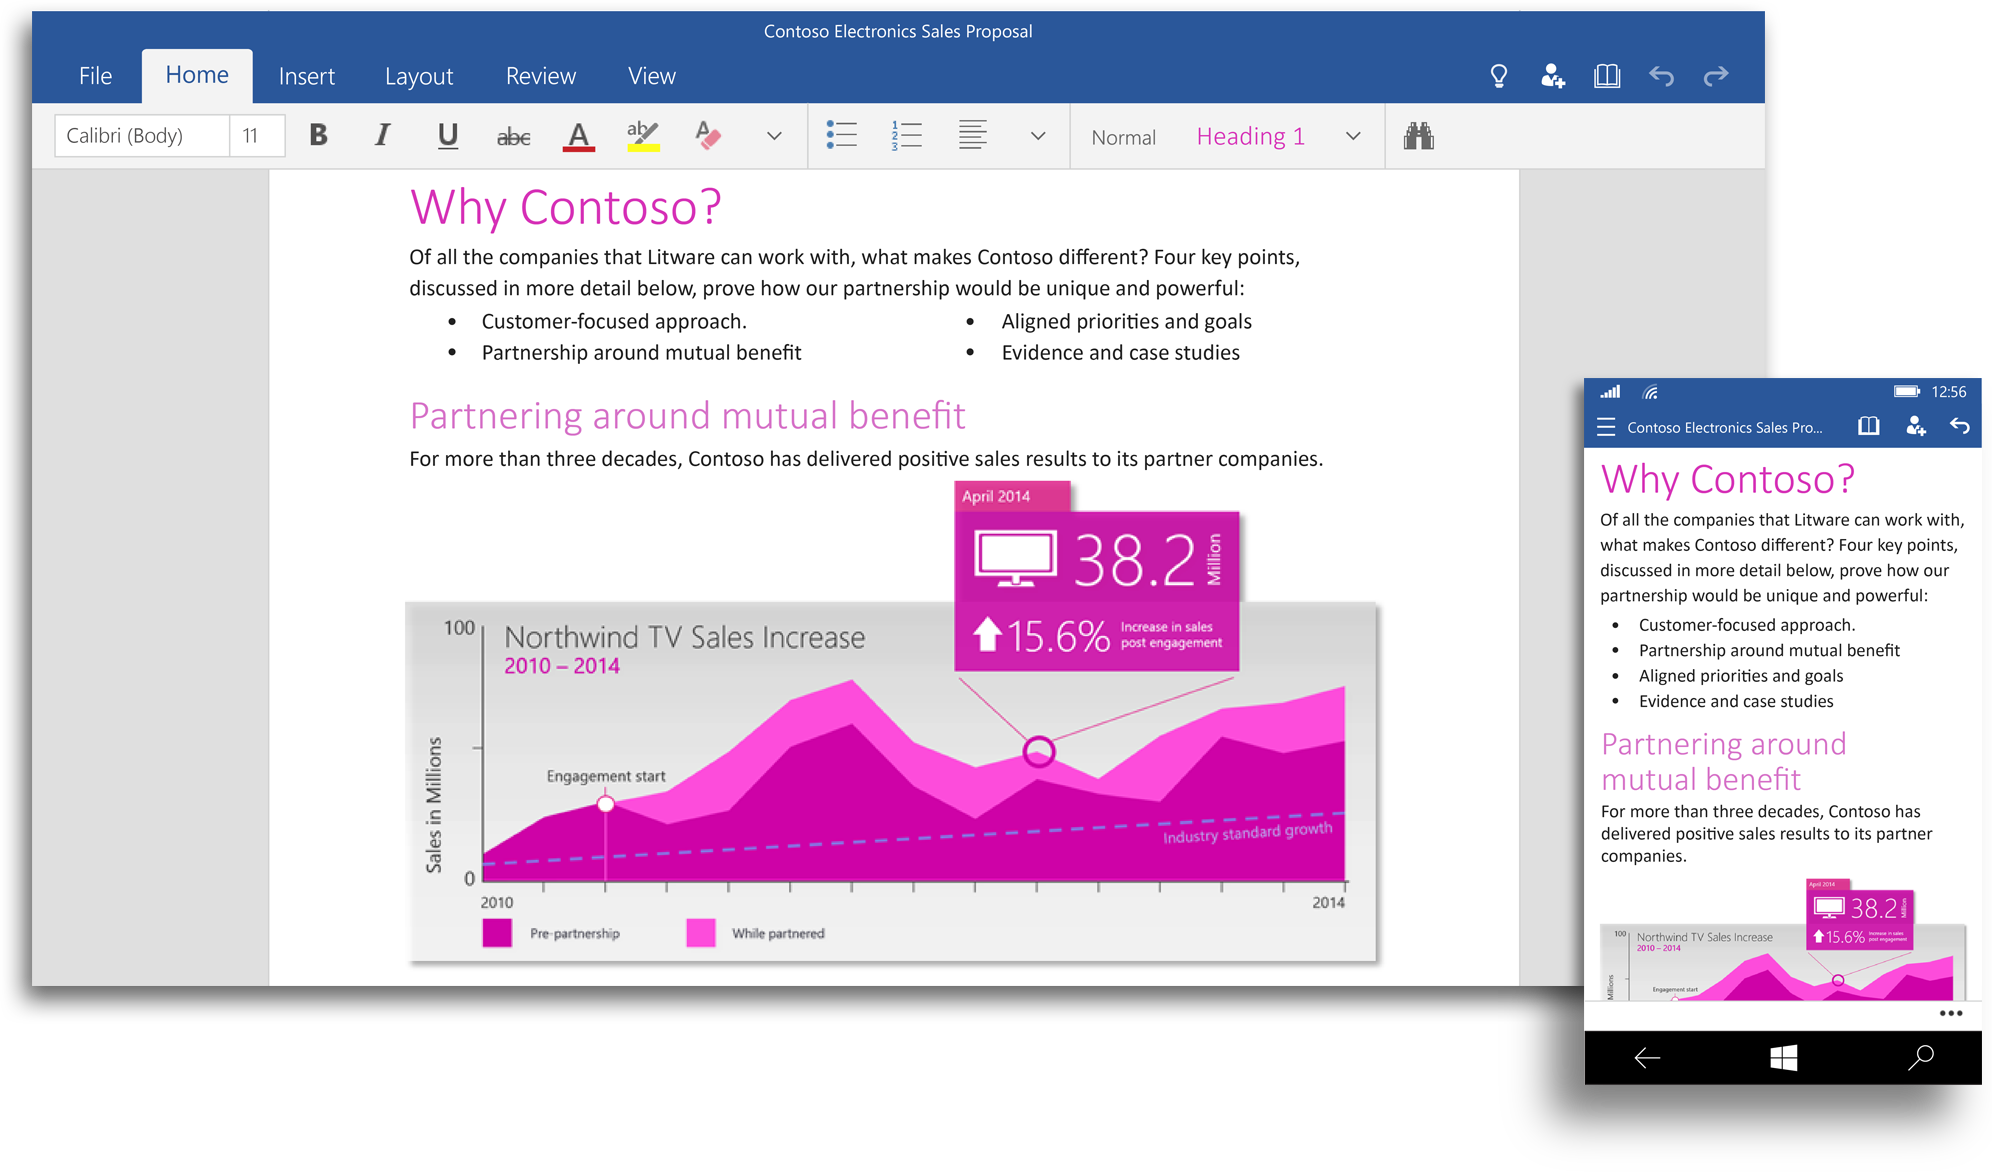Click font name Calibri Body dropdown
1992x1172 pixels.
tap(139, 135)
